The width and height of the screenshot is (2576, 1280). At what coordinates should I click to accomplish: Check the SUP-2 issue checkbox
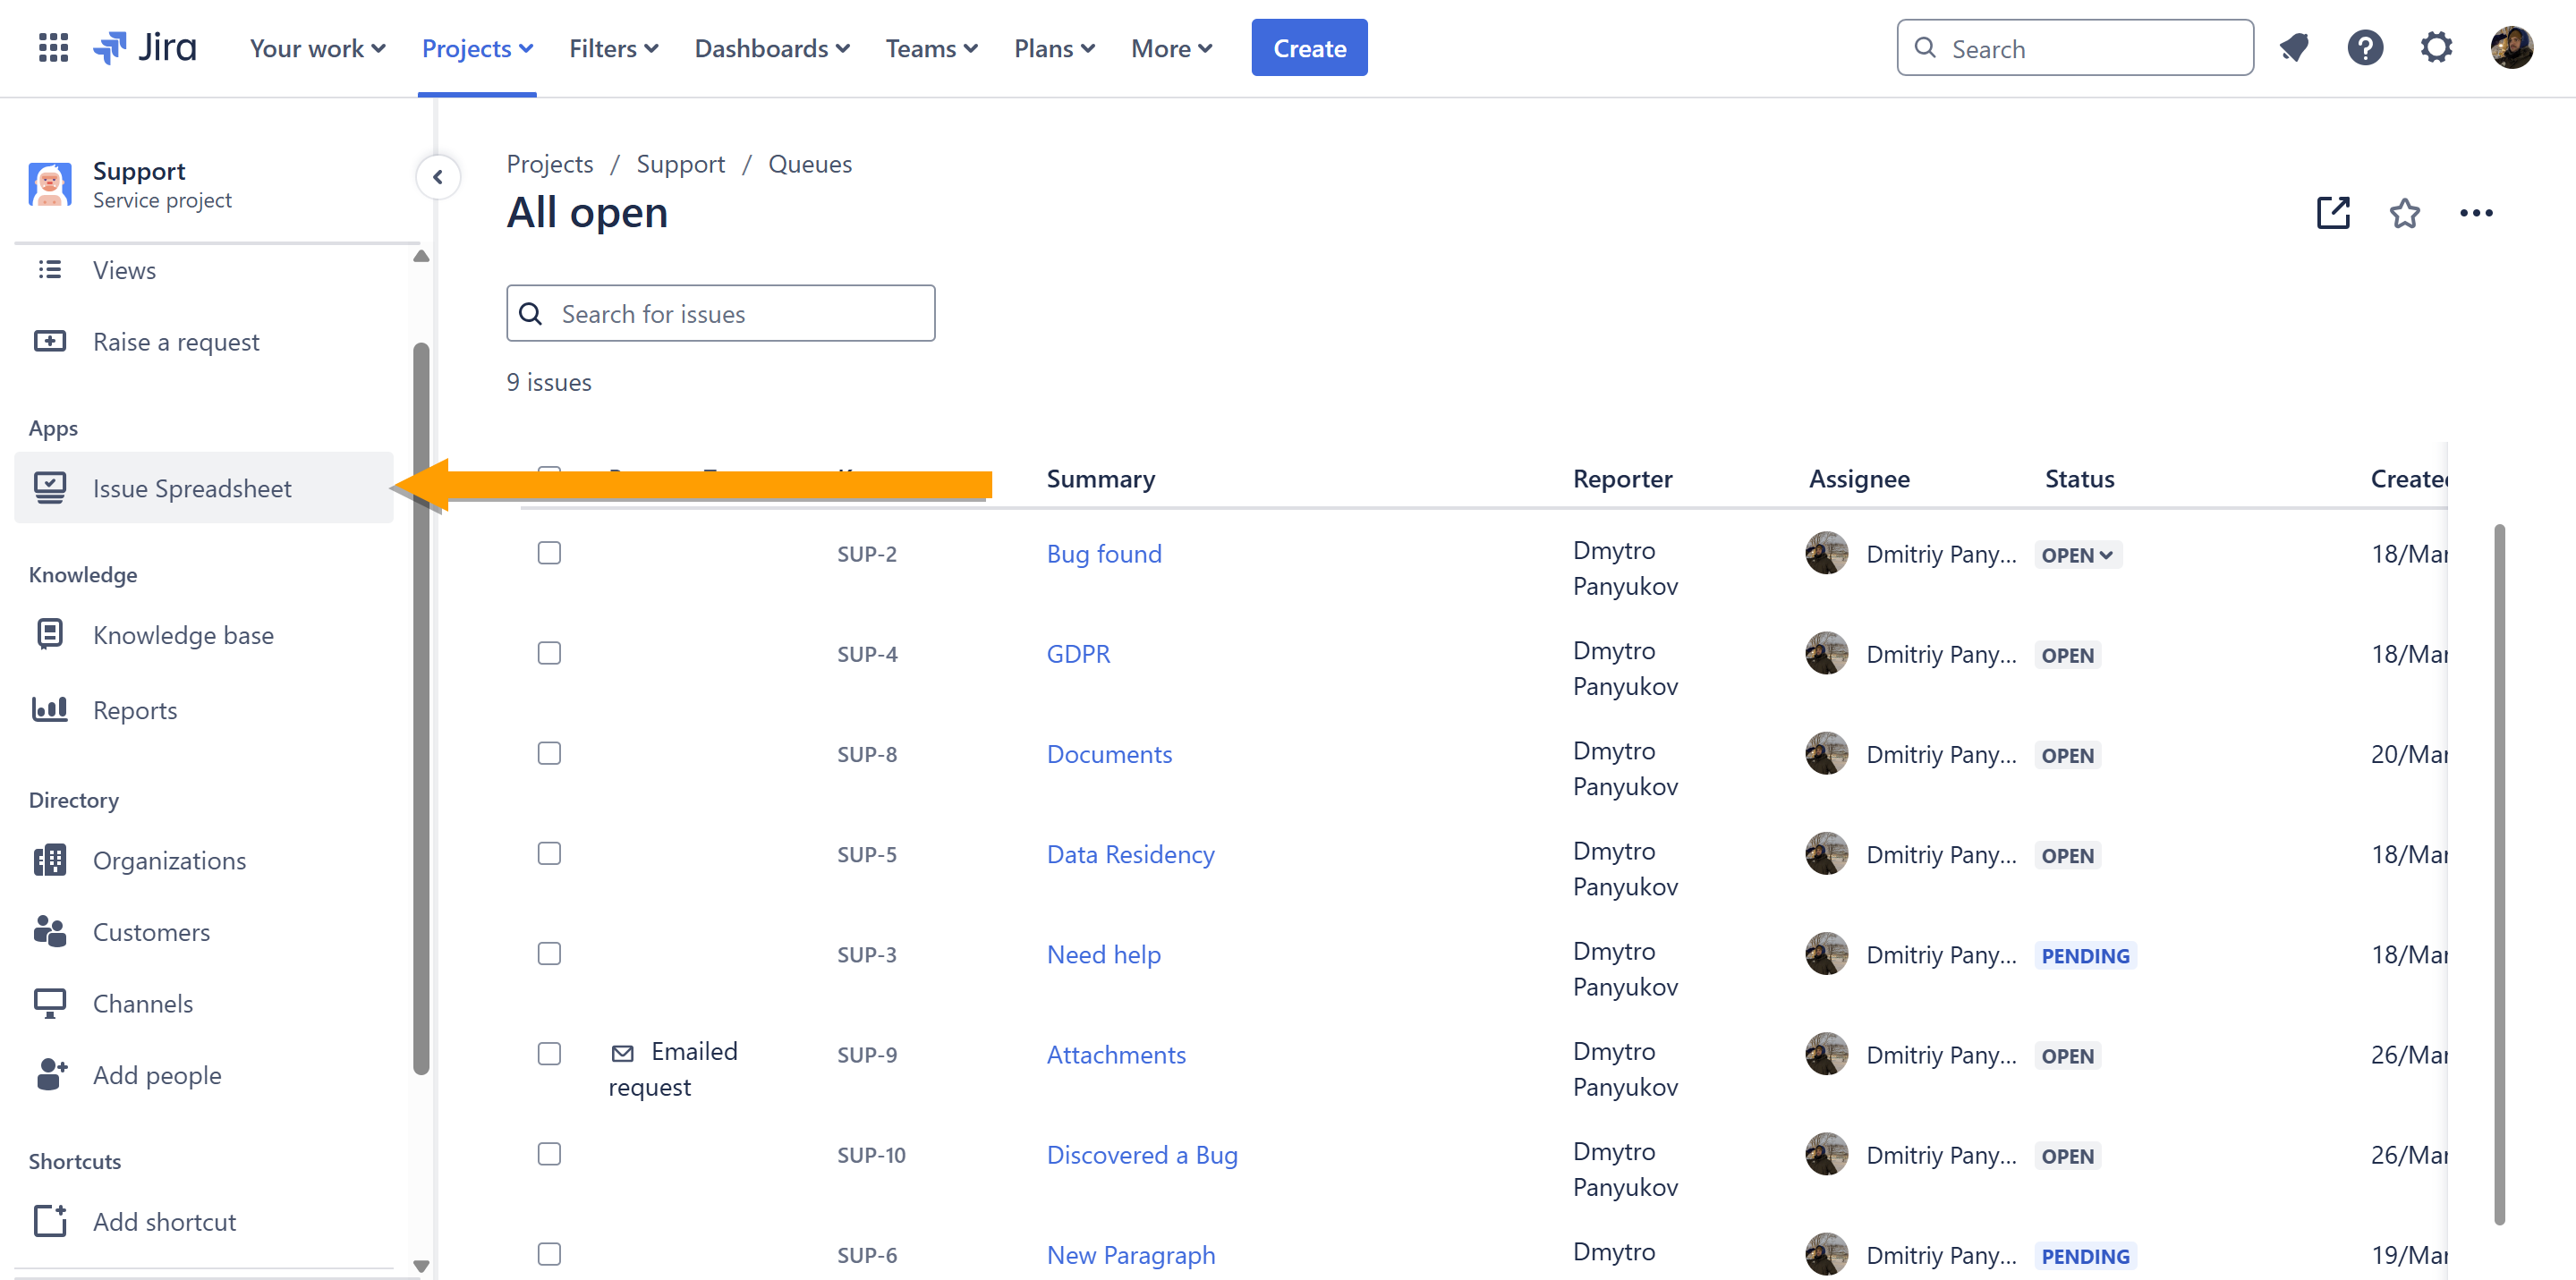[x=549, y=553]
